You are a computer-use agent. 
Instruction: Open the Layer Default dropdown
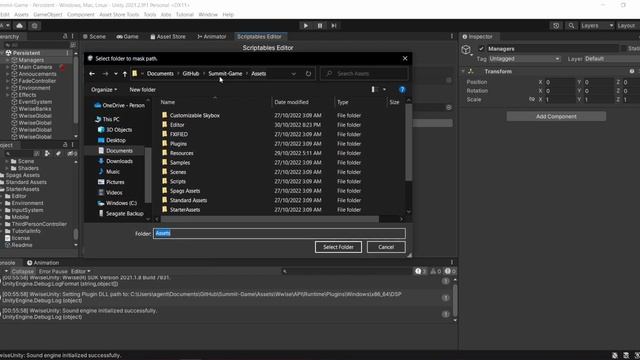612,59
